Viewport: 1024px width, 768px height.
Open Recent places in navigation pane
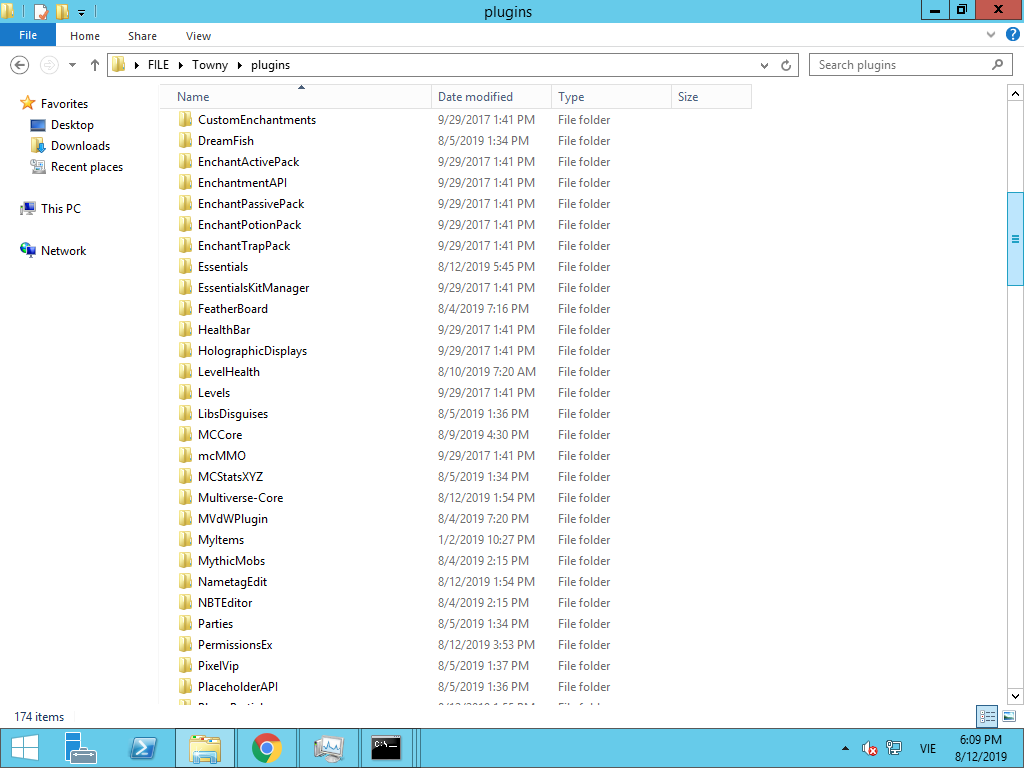click(87, 167)
